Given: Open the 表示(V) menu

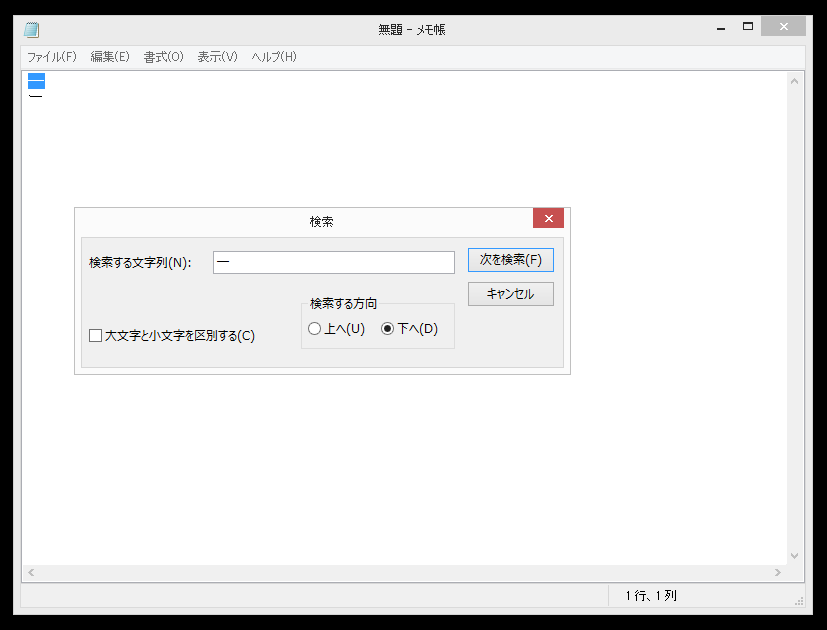Looking at the screenshot, I should [x=217, y=57].
